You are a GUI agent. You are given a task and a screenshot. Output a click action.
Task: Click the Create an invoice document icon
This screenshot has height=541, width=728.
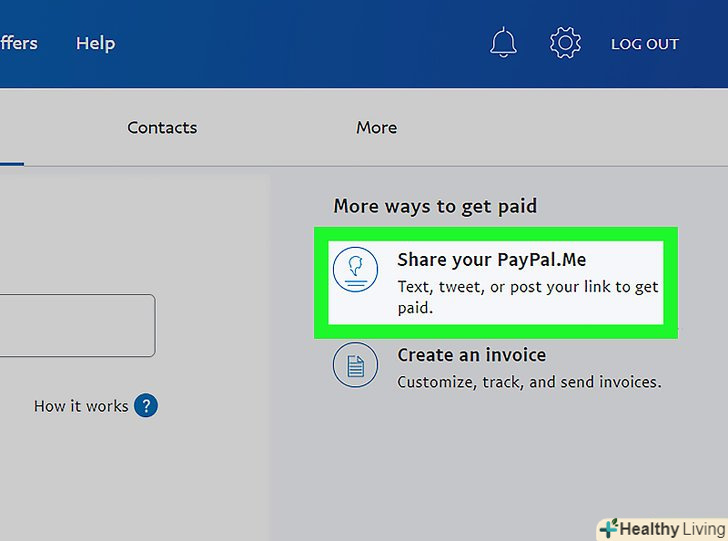(x=355, y=365)
